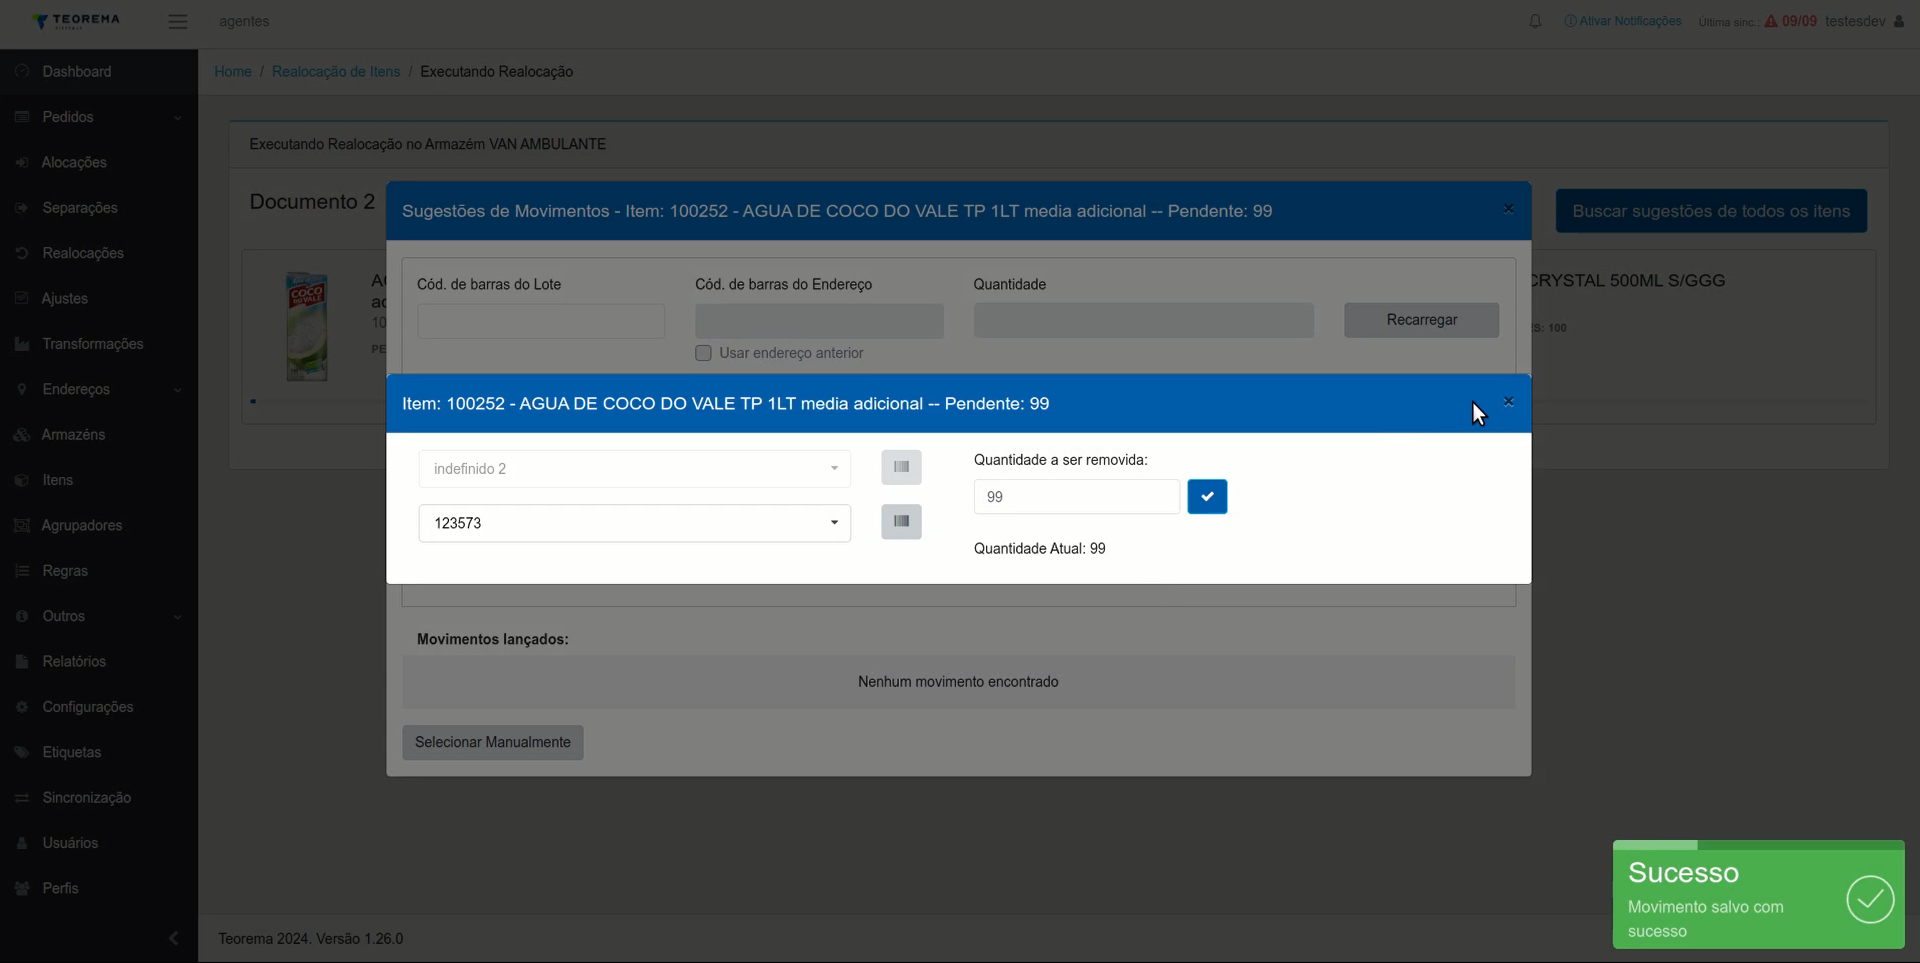Click the Sincronização sidebar icon
Viewport: 1920px width, 963px height.
click(x=22, y=798)
